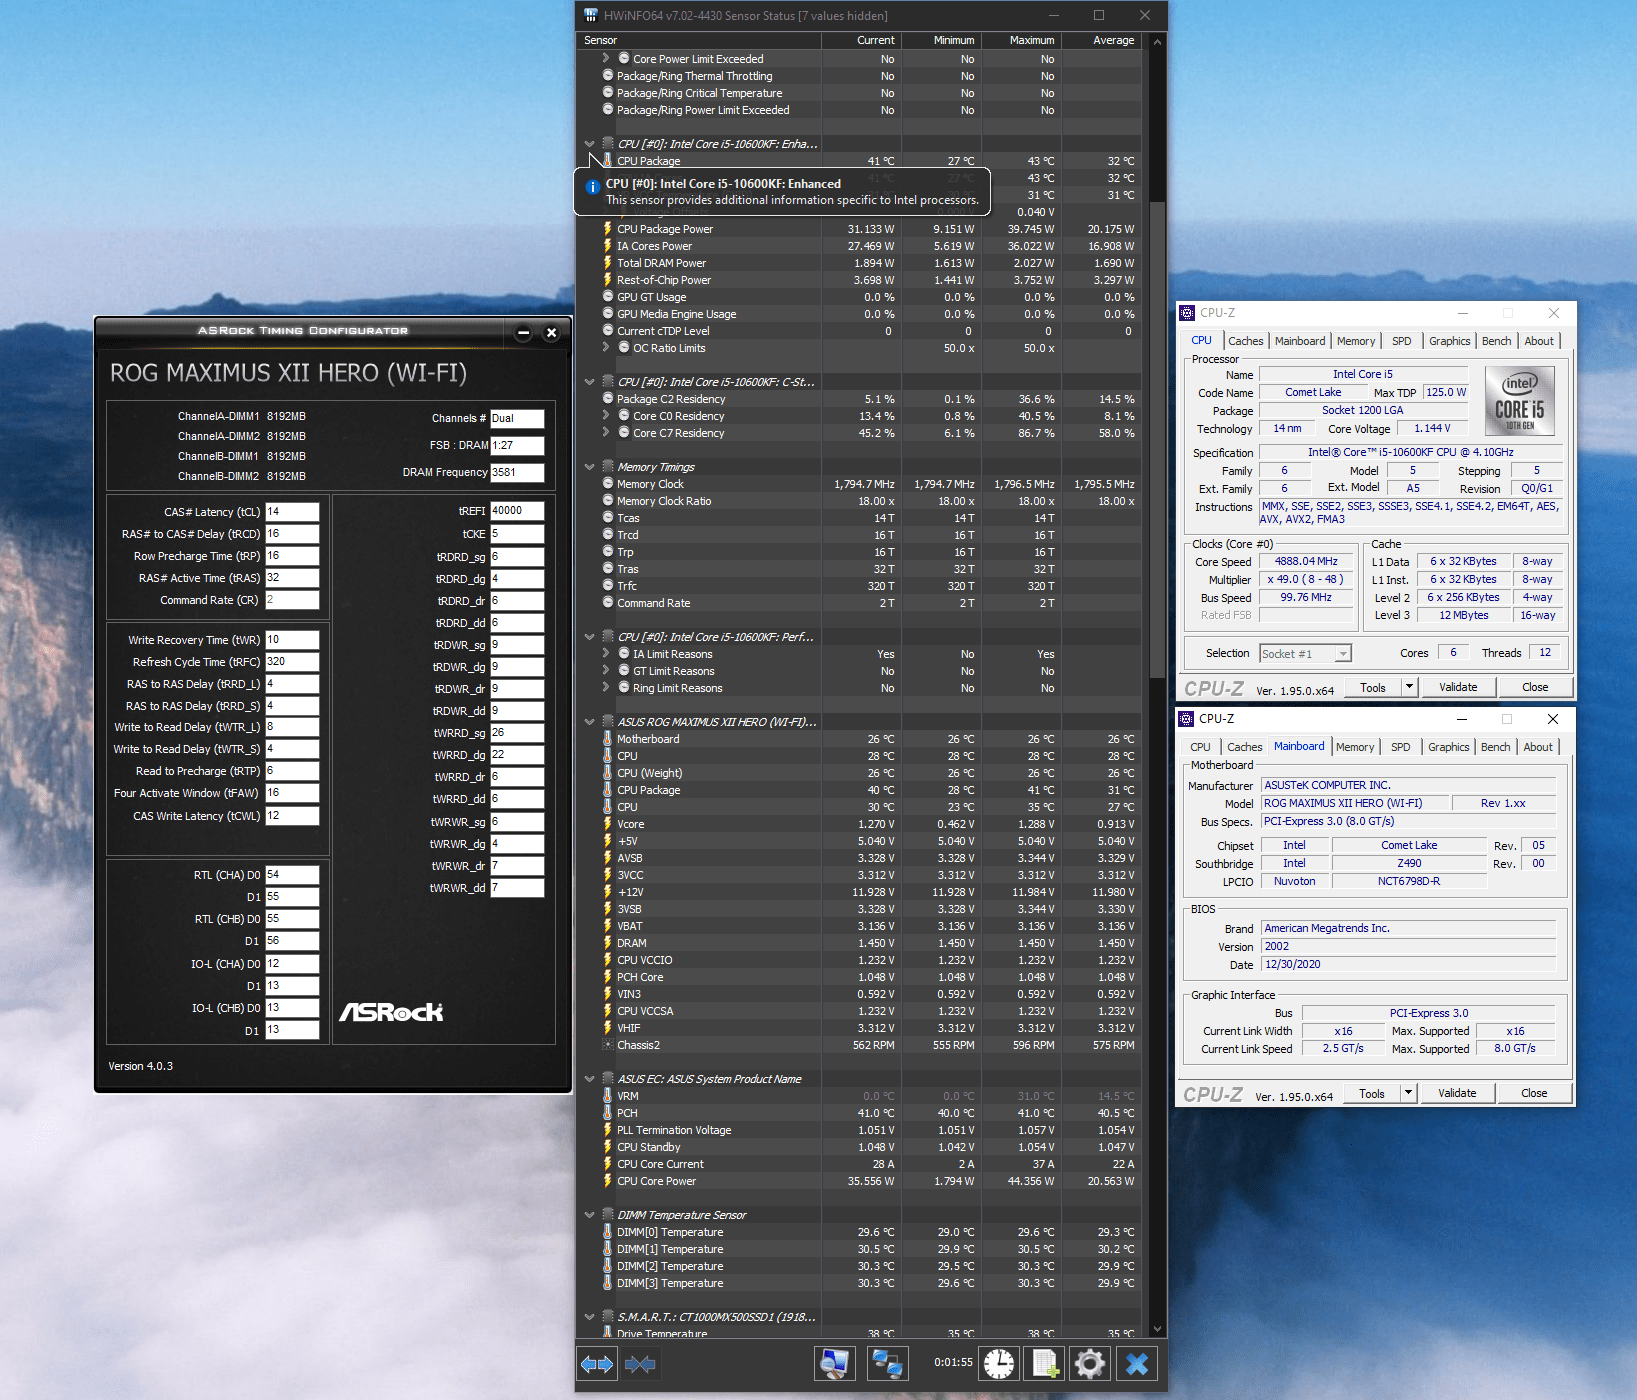Click the scroll-up arrow of HWiNFO sensor list
1637x1400 pixels.
[x=1157, y=42]
